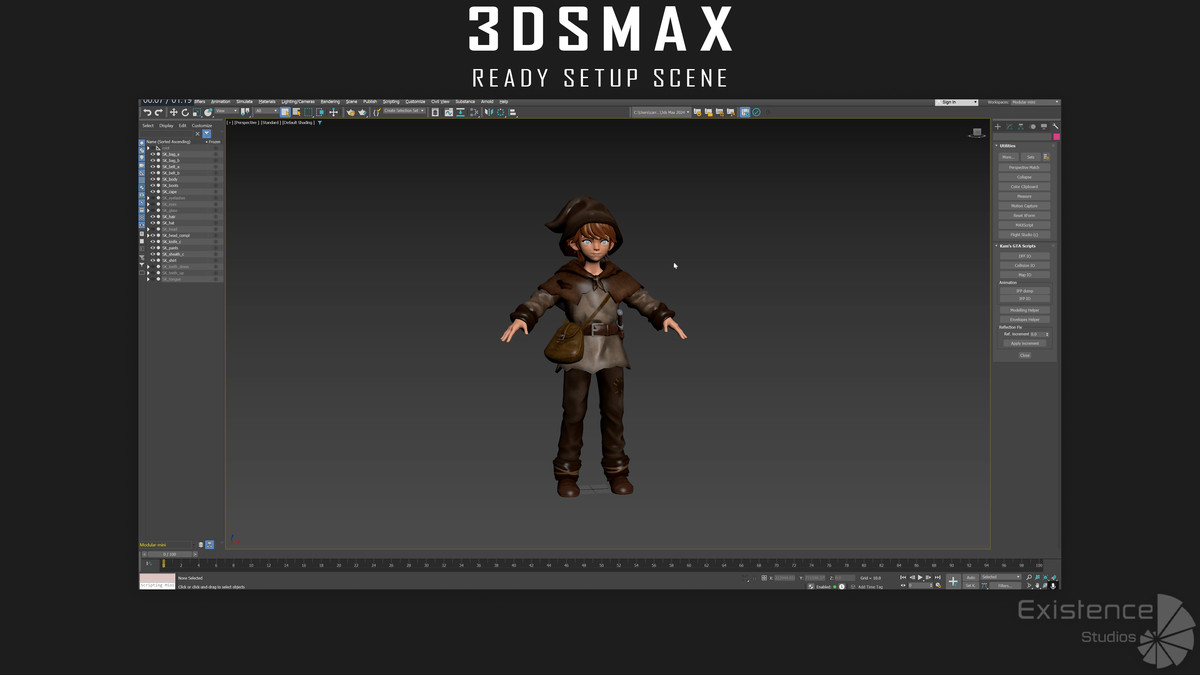Click the time slider handle 0 / 100
Viewport: 1200px width, 675px height.
point(169,554)
